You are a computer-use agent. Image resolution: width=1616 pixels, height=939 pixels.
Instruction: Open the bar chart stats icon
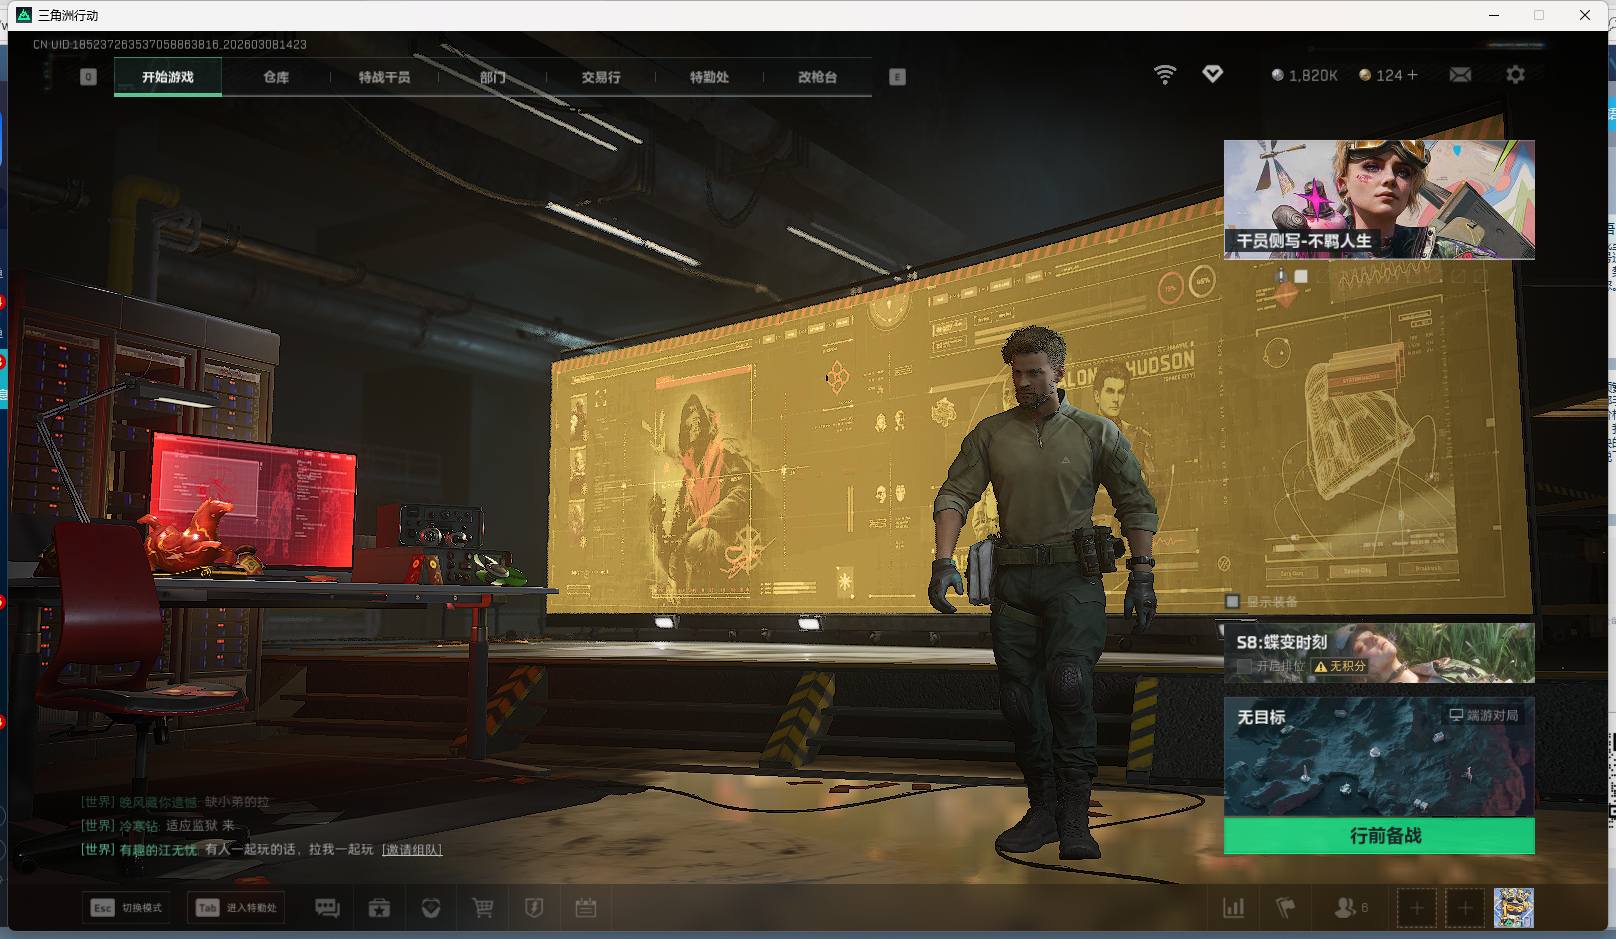pyautogui.click(x=1234, y=908)
